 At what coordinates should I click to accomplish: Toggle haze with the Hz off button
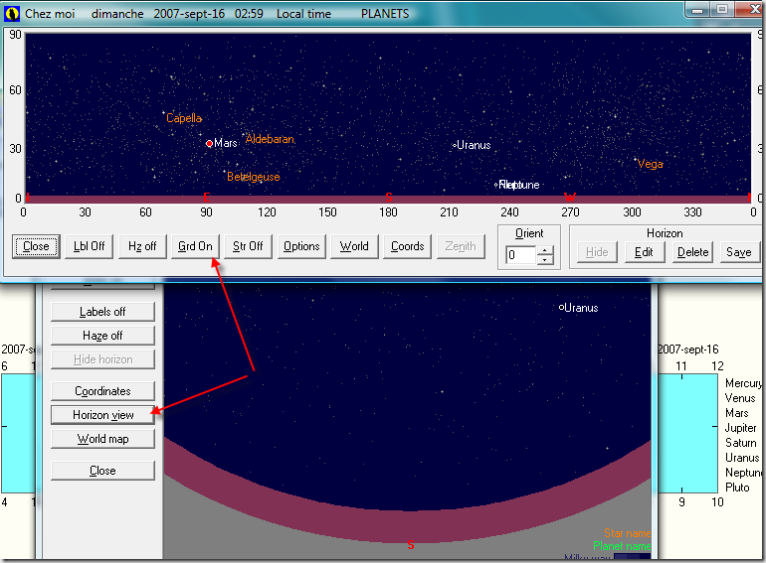142,247
